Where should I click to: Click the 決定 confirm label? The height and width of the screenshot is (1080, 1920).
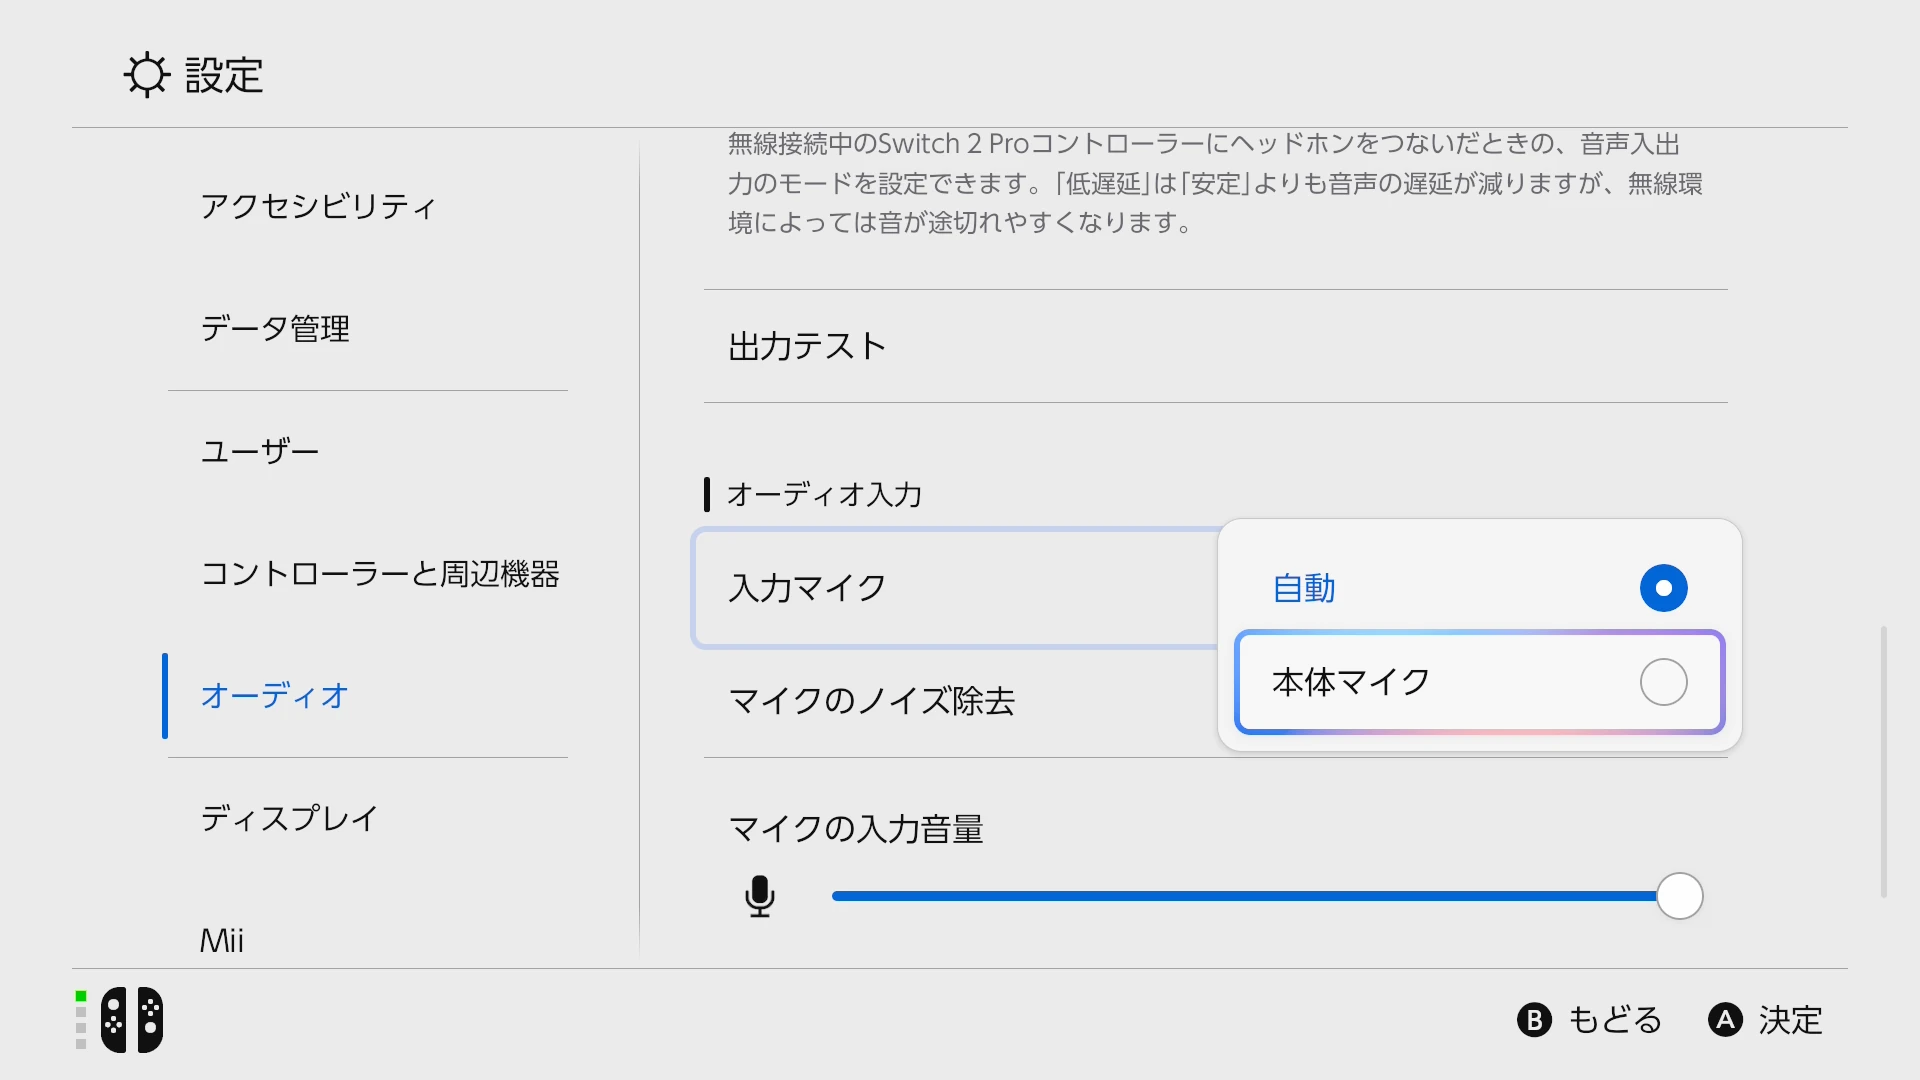point(1791,1020)
